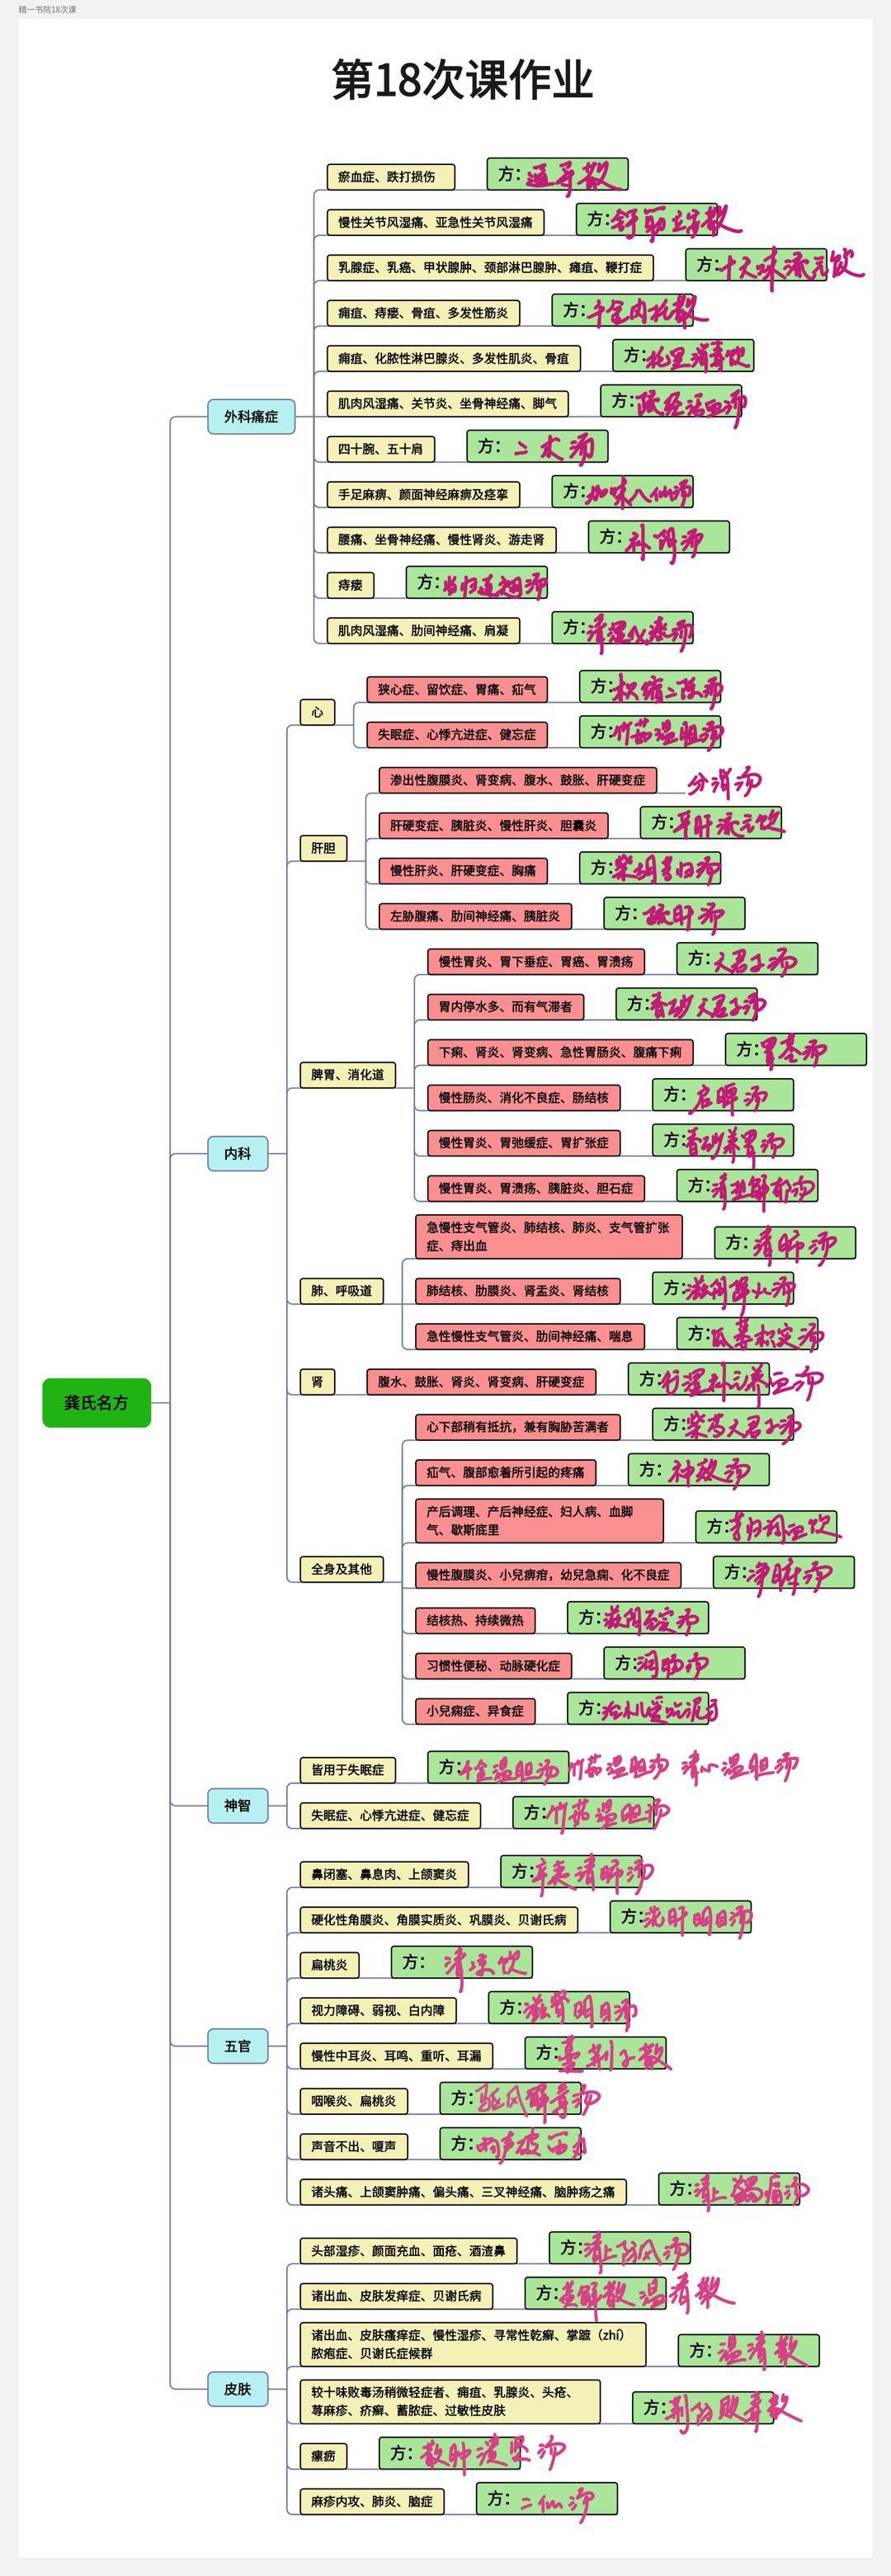Select node 心下部稍有抵抗，兼有胸胁苦满者

(x=517, y=1427)
